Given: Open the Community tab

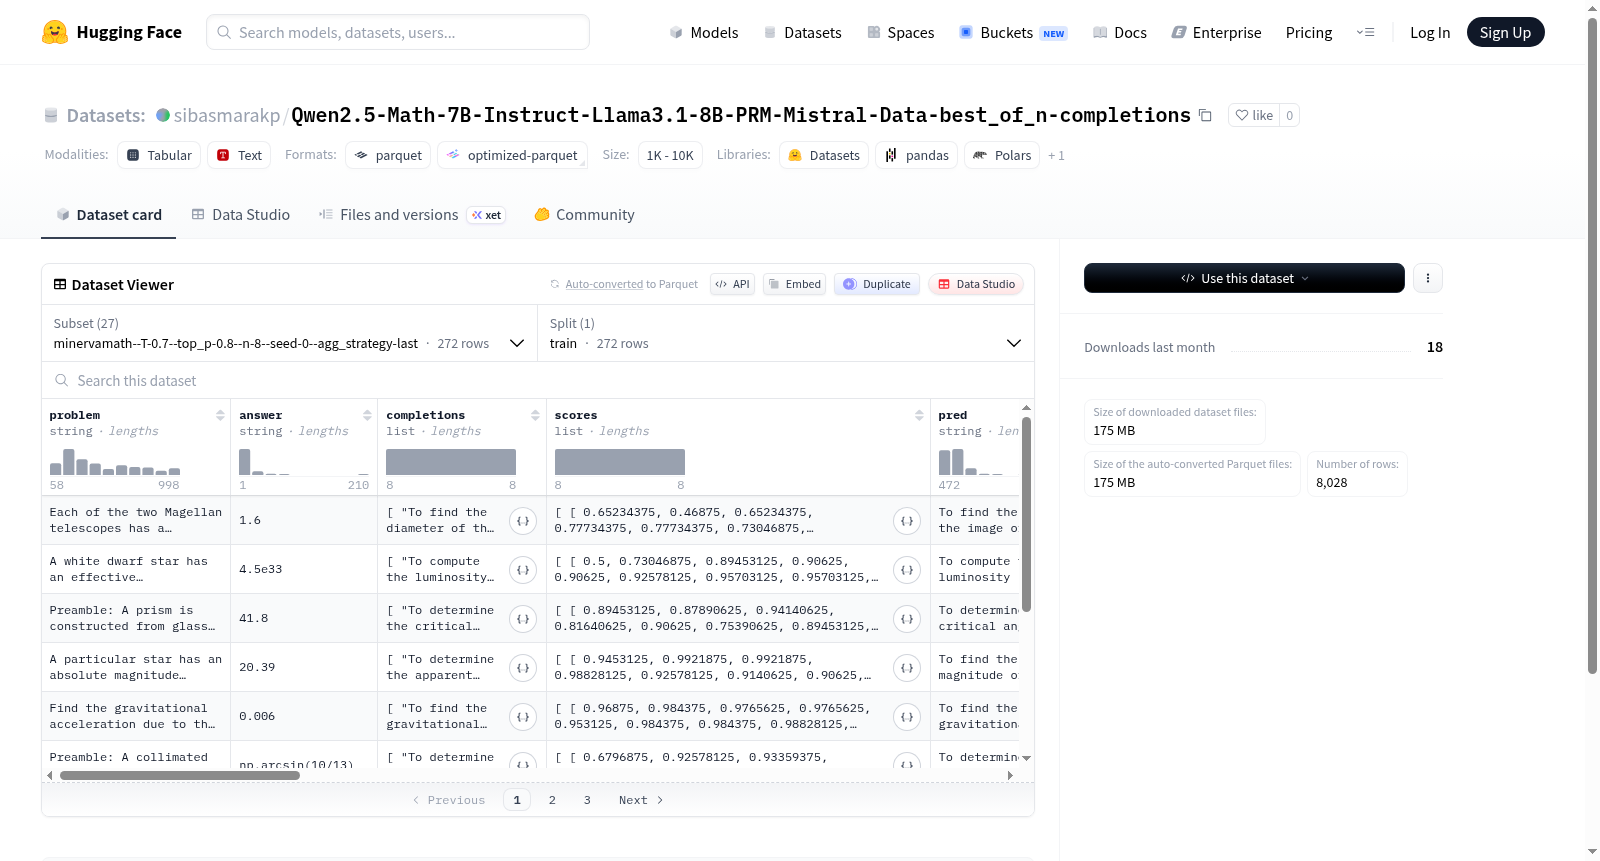Looking at the screenshot, I should click(x=584, y=215).
